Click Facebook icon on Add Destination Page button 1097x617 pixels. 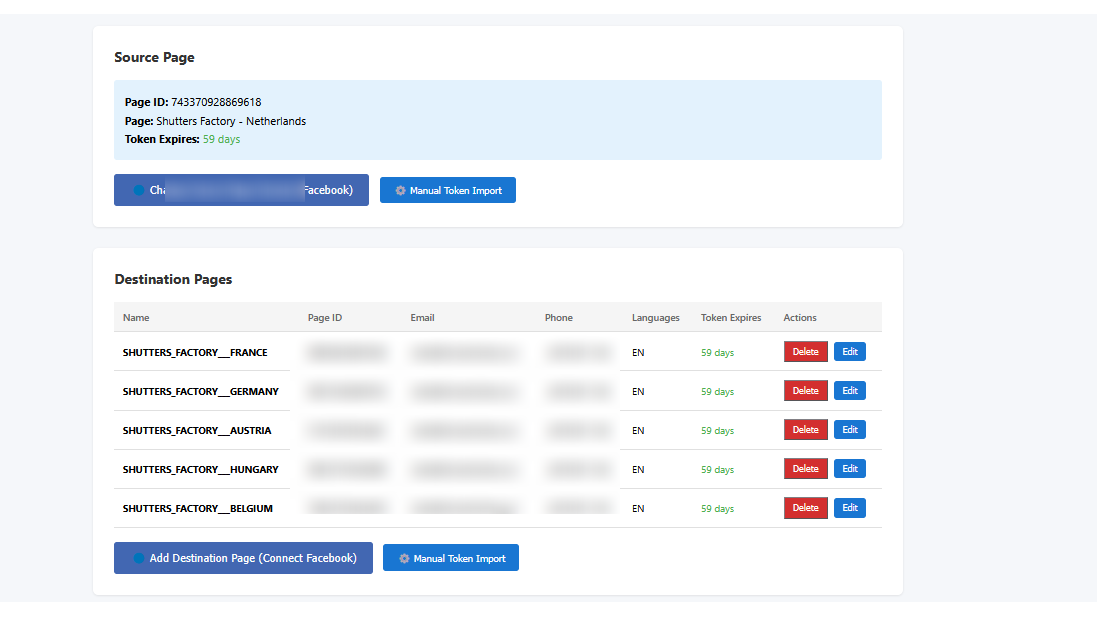[x=139, y=558]
